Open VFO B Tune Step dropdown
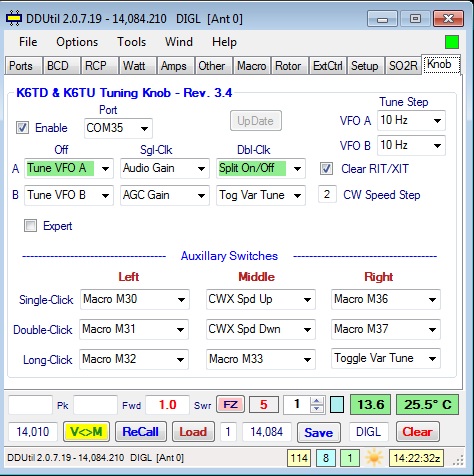The height and width of the screenshot is (476, 474). [411, 145]
